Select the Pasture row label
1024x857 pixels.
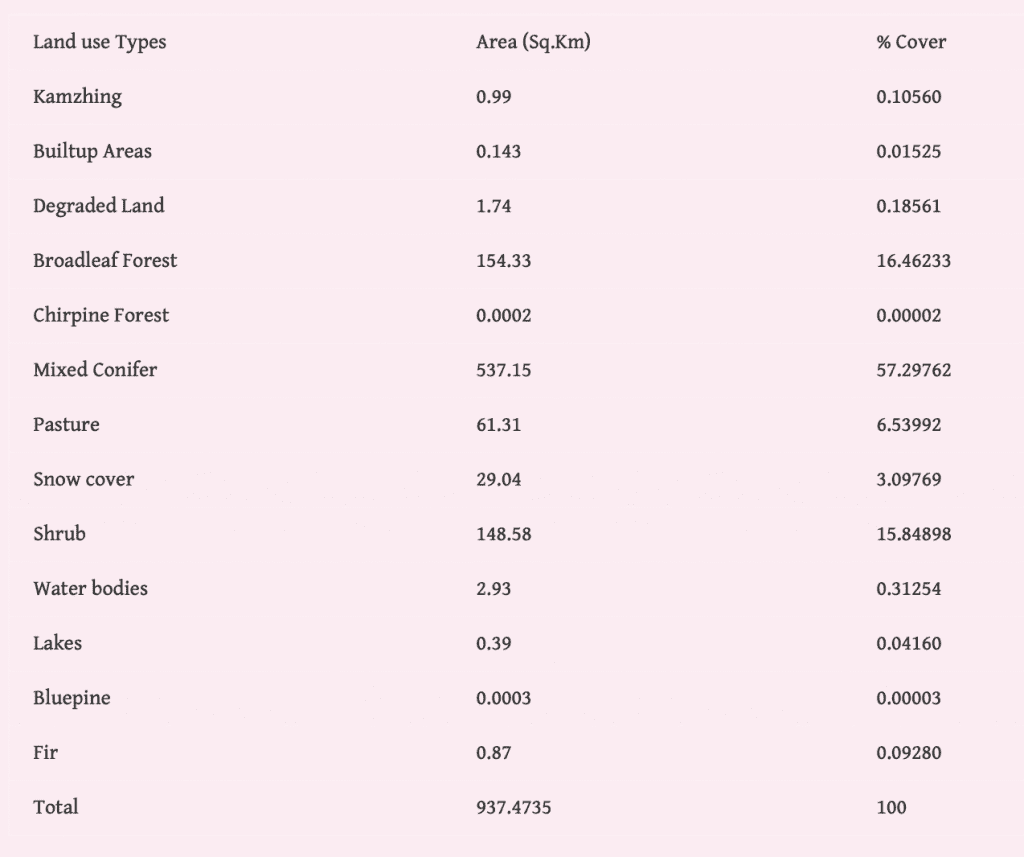point(66,425)
